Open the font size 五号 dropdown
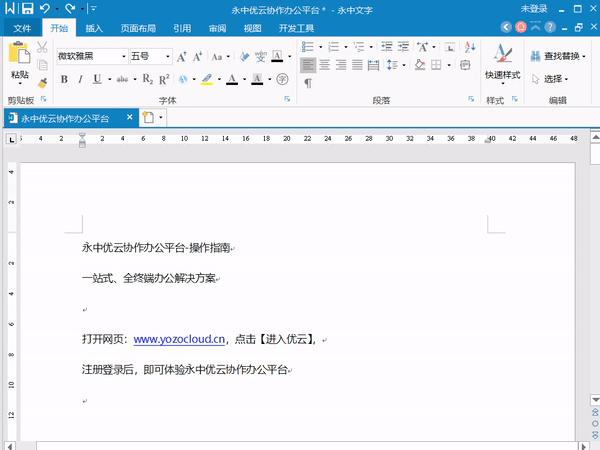This screenshot has height=450, width=600. tap(168, 57)
